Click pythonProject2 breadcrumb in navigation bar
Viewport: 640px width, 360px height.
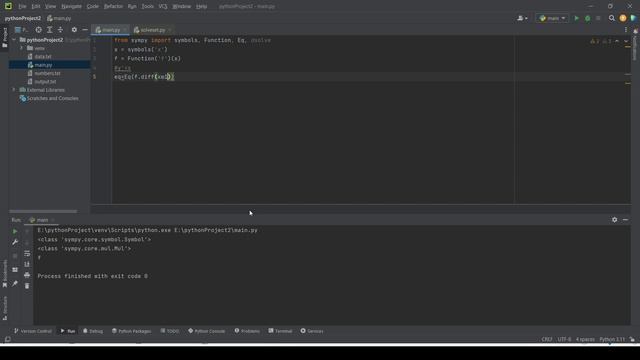coord(23,18)
